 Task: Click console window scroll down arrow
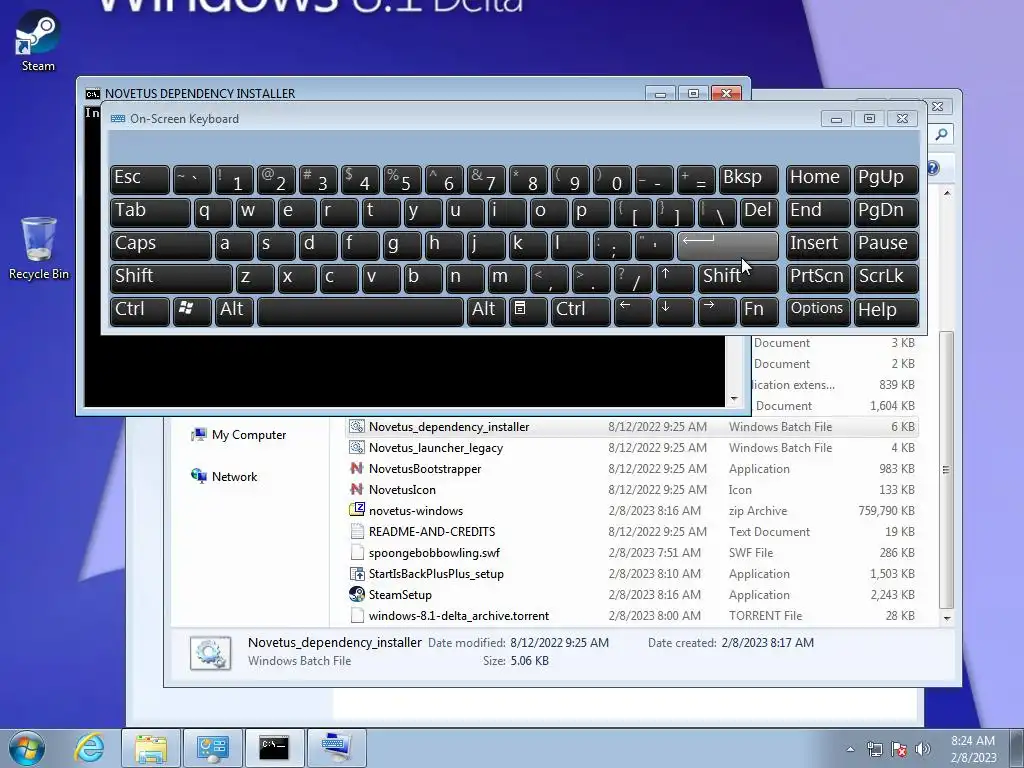click(x=733, y=399)
